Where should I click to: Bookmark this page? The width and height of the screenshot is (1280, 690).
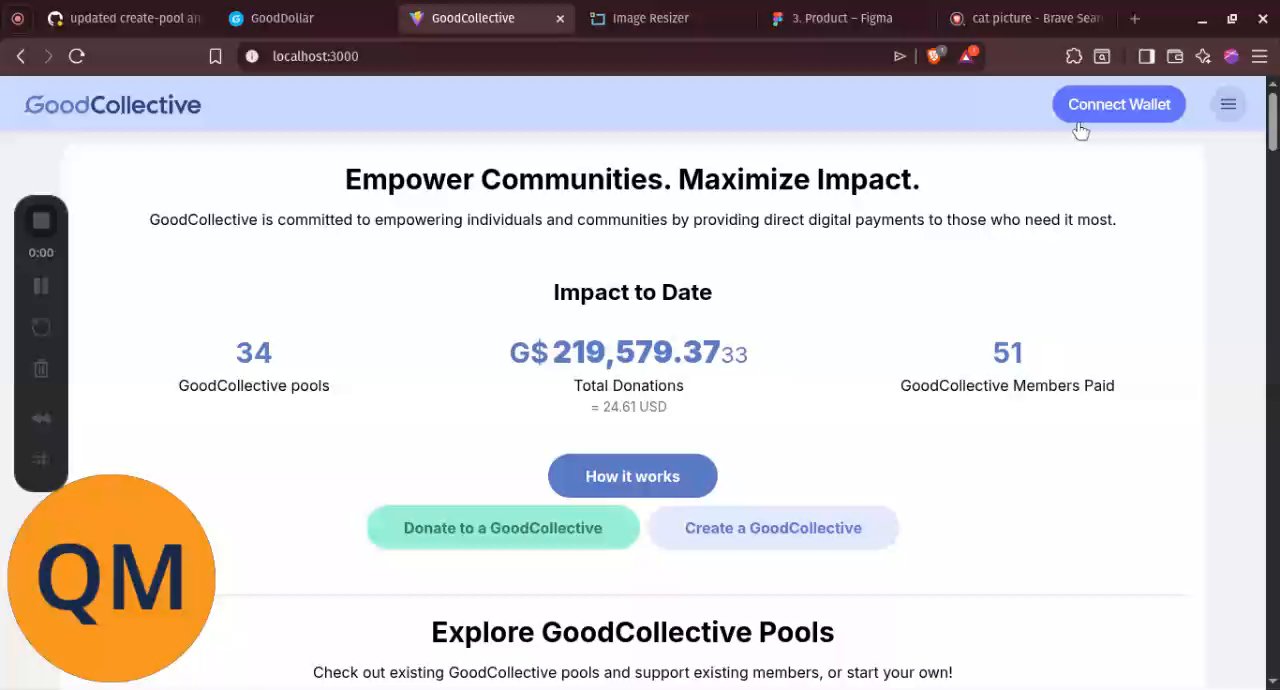pyautogui.click(x=215, y=56)
